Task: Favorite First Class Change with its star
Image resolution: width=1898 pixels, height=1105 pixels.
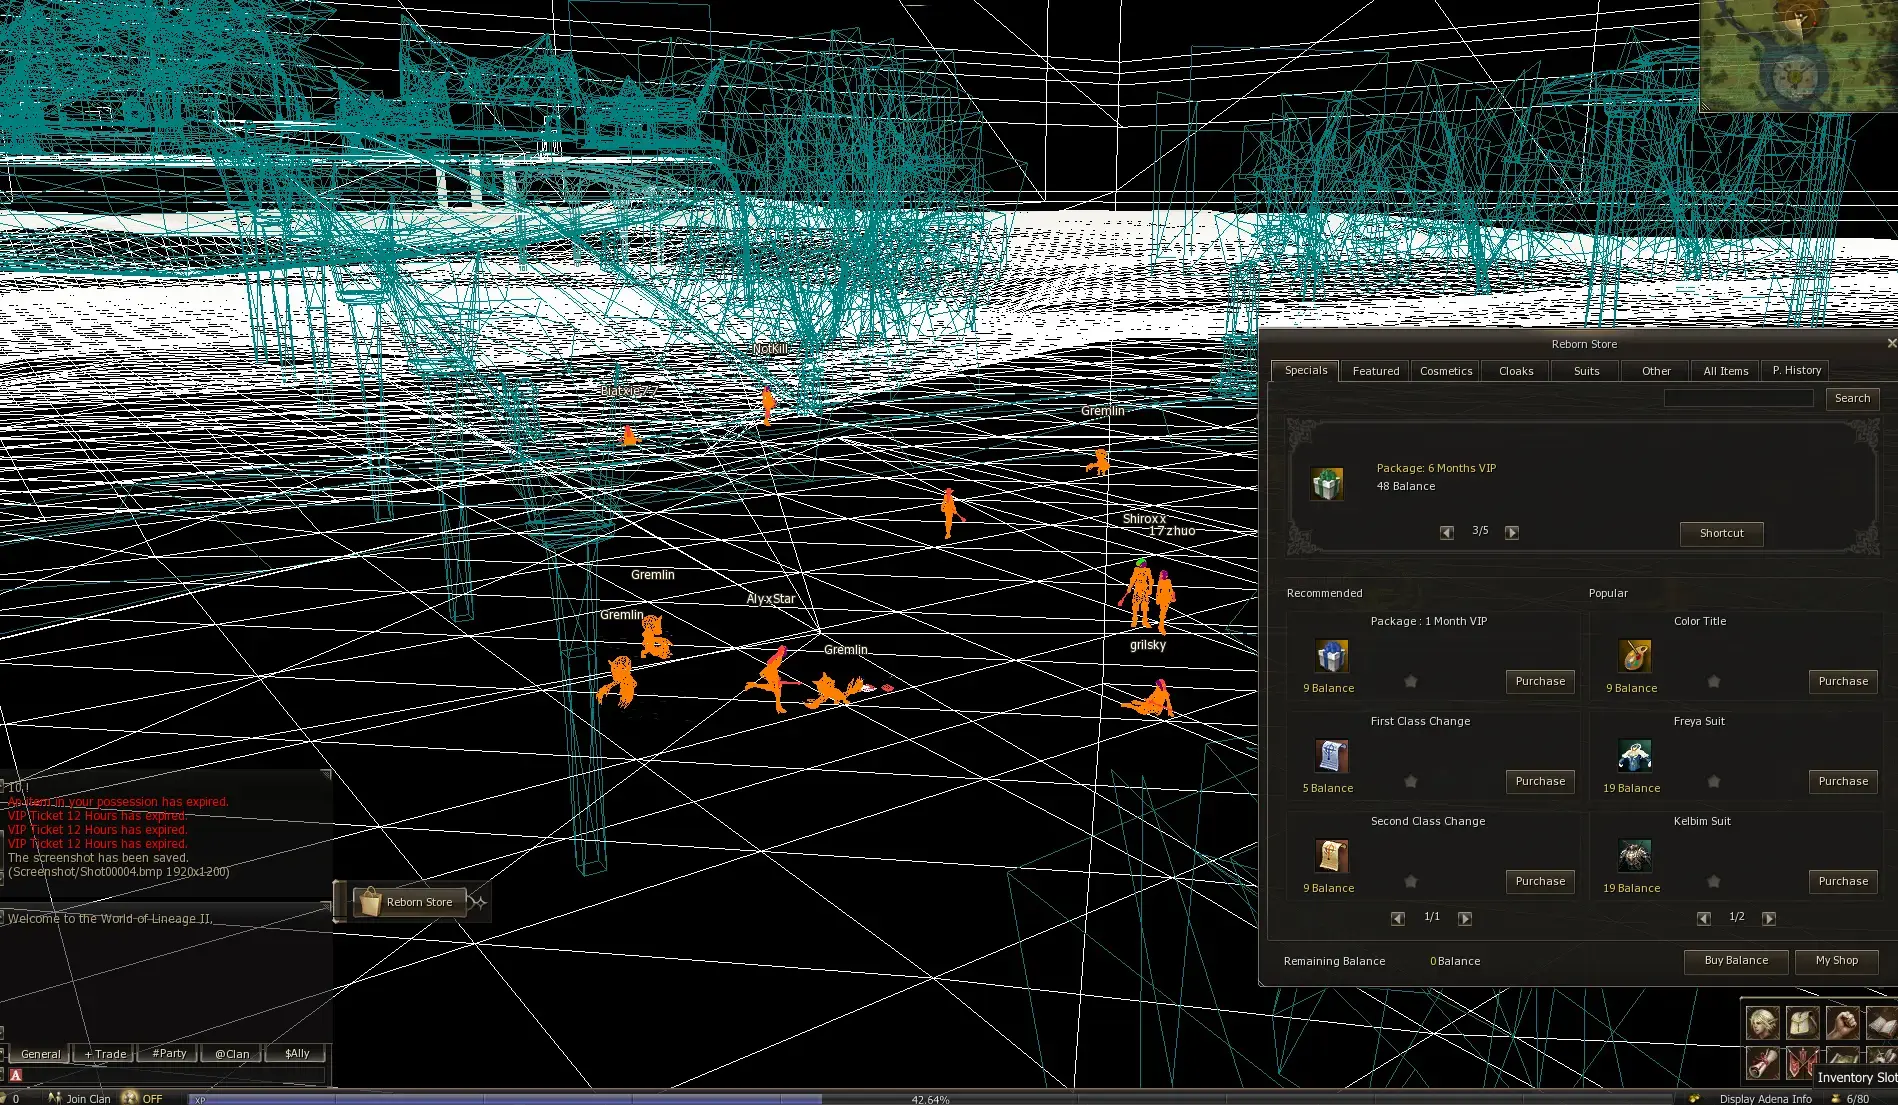Action: point(1411,781)
